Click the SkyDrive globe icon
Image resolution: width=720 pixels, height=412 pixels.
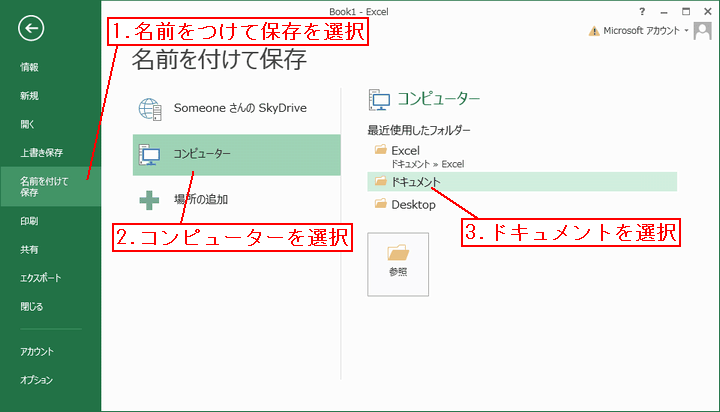click(150, 109)
